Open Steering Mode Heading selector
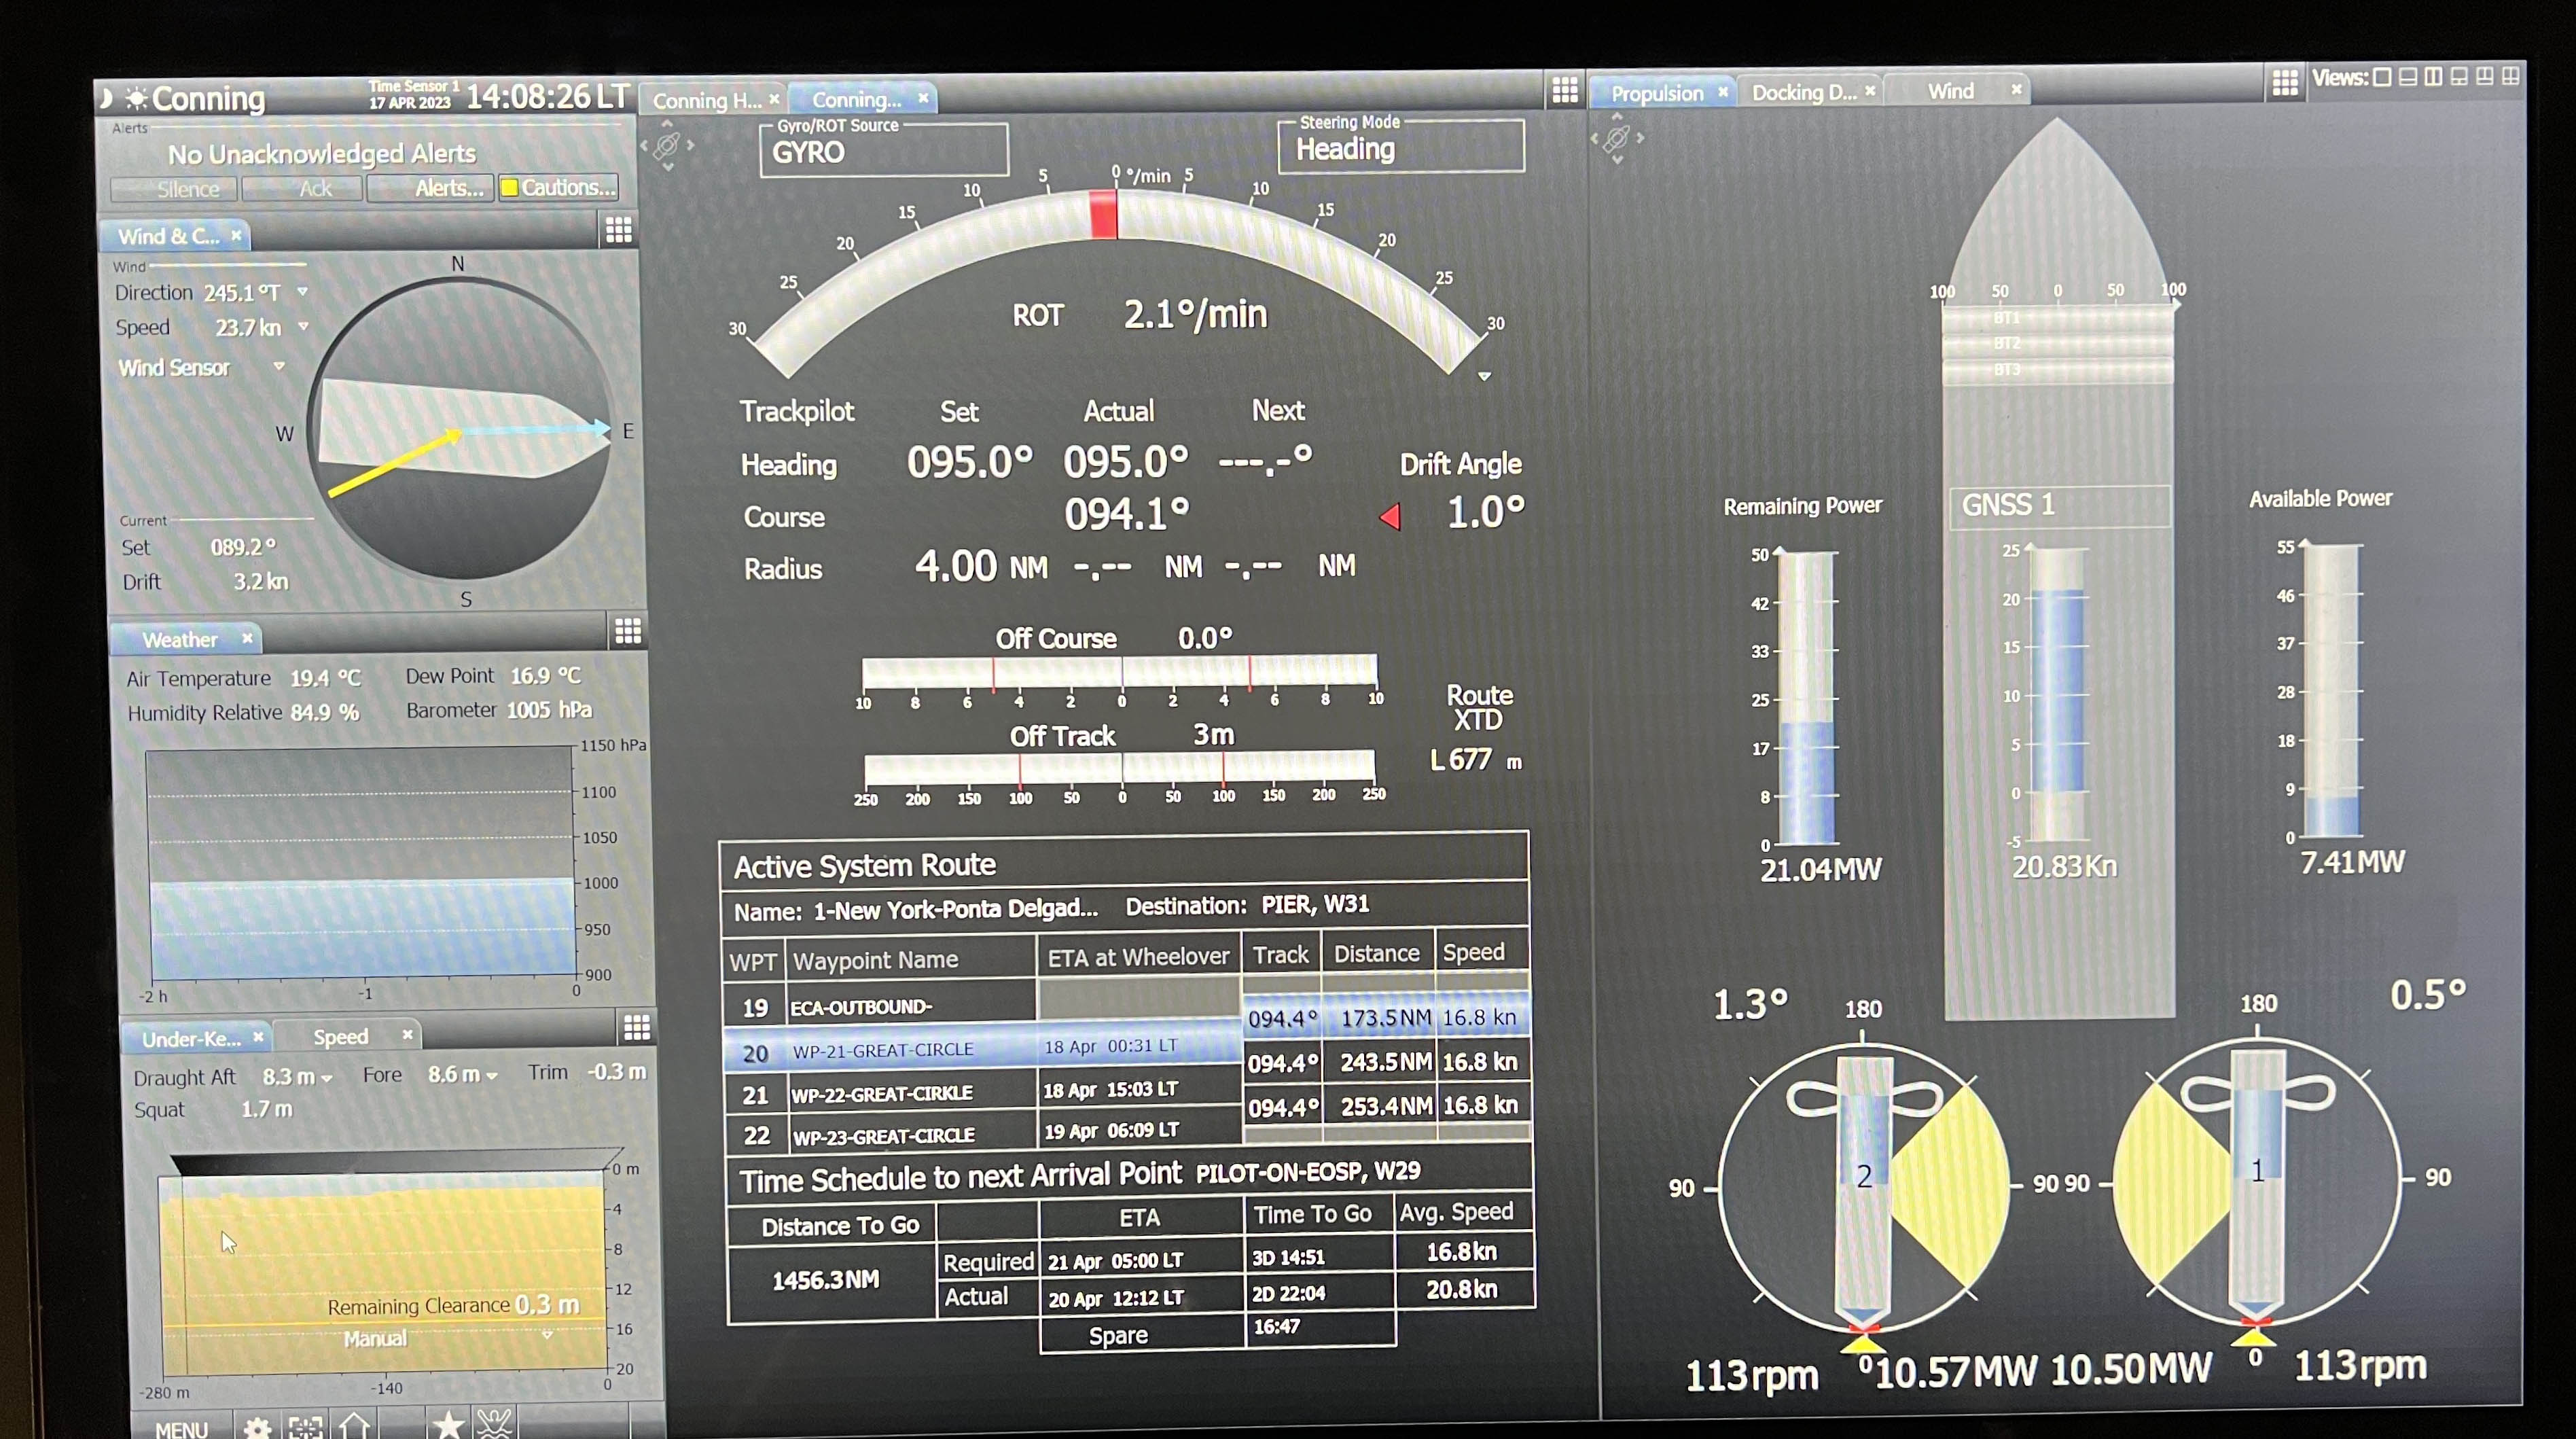Screen dimensions: 2576x1439 point(1401,148)
